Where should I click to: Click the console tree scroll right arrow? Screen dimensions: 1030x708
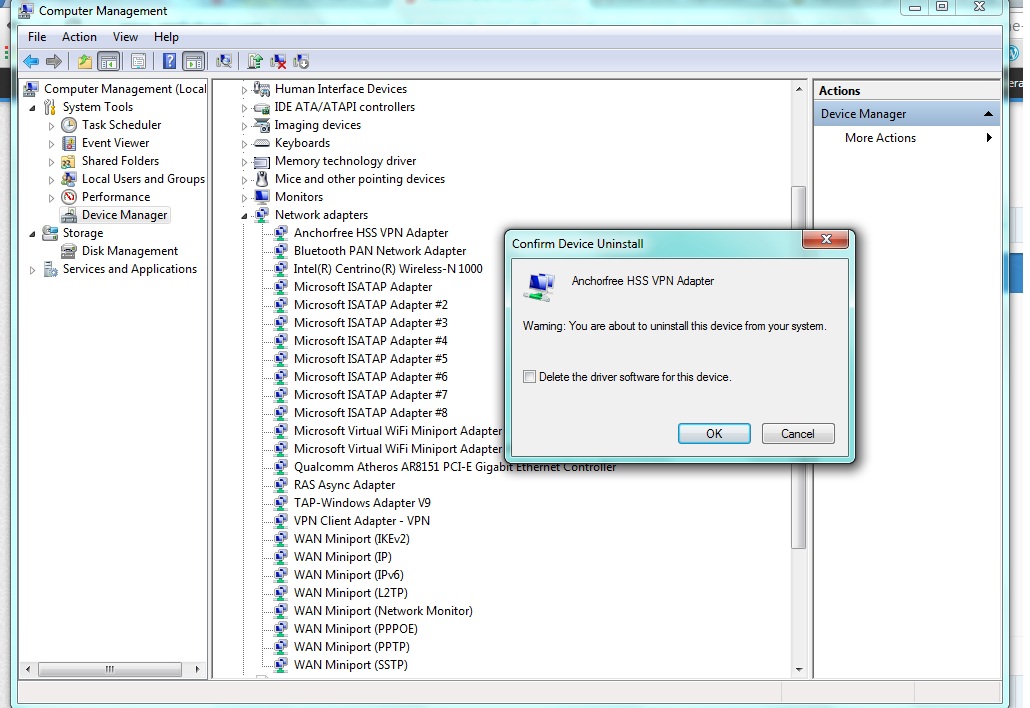(197, 669)
